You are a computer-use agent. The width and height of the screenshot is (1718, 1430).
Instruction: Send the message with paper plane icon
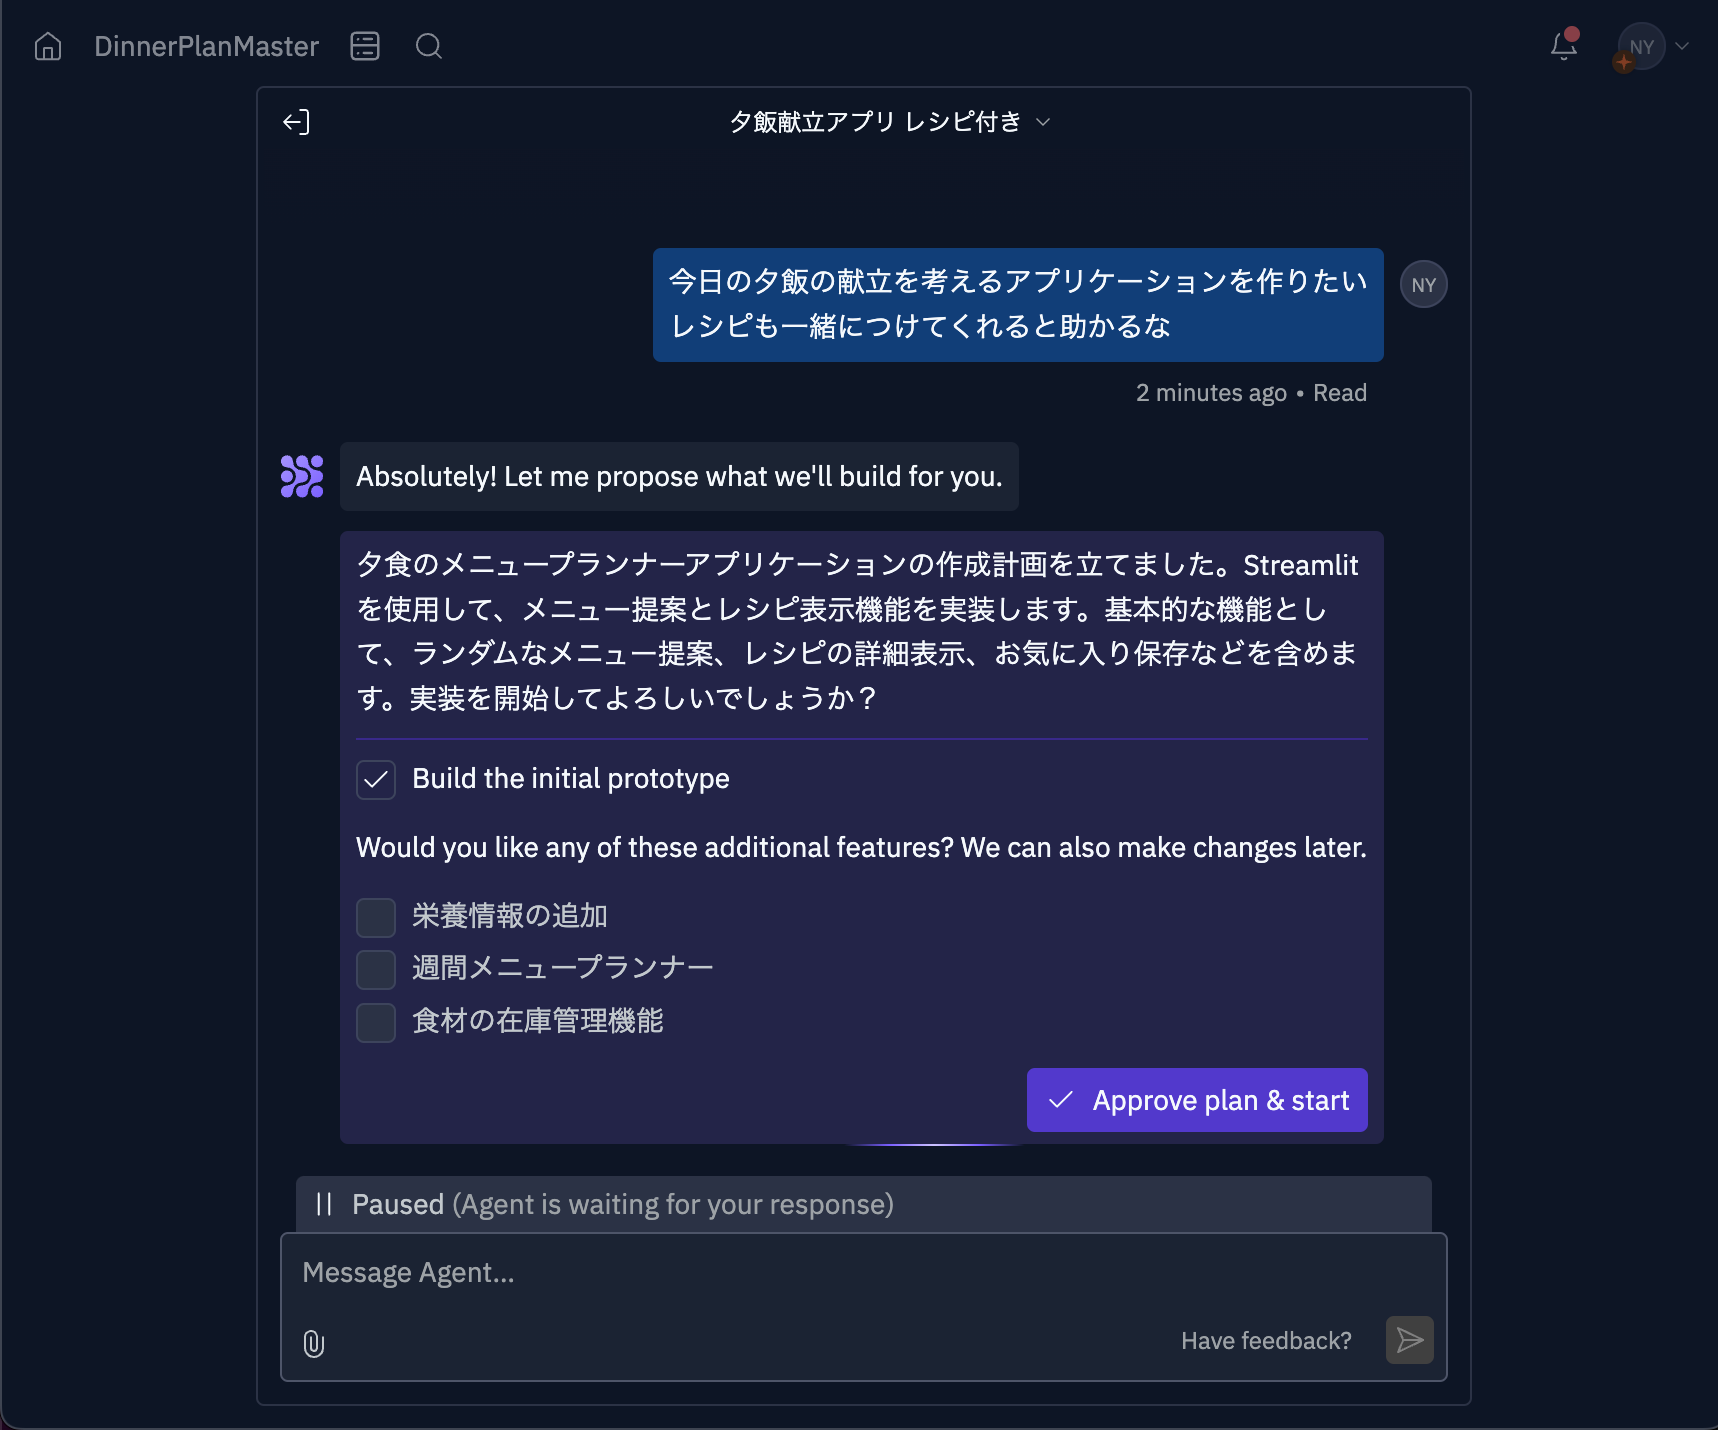[1409, 1340]
